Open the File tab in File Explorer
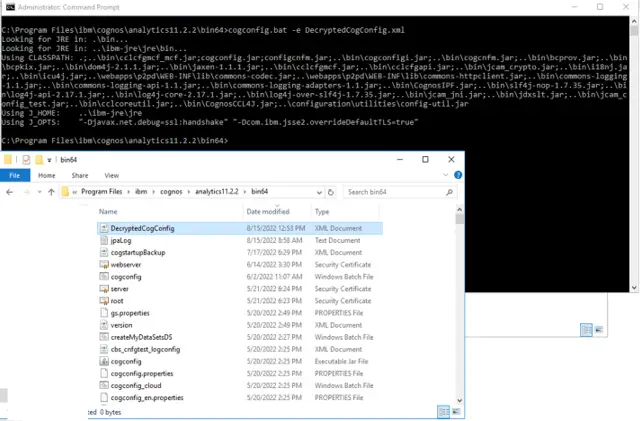The width and height of the screenshot is (640, 421). (15, 175)
